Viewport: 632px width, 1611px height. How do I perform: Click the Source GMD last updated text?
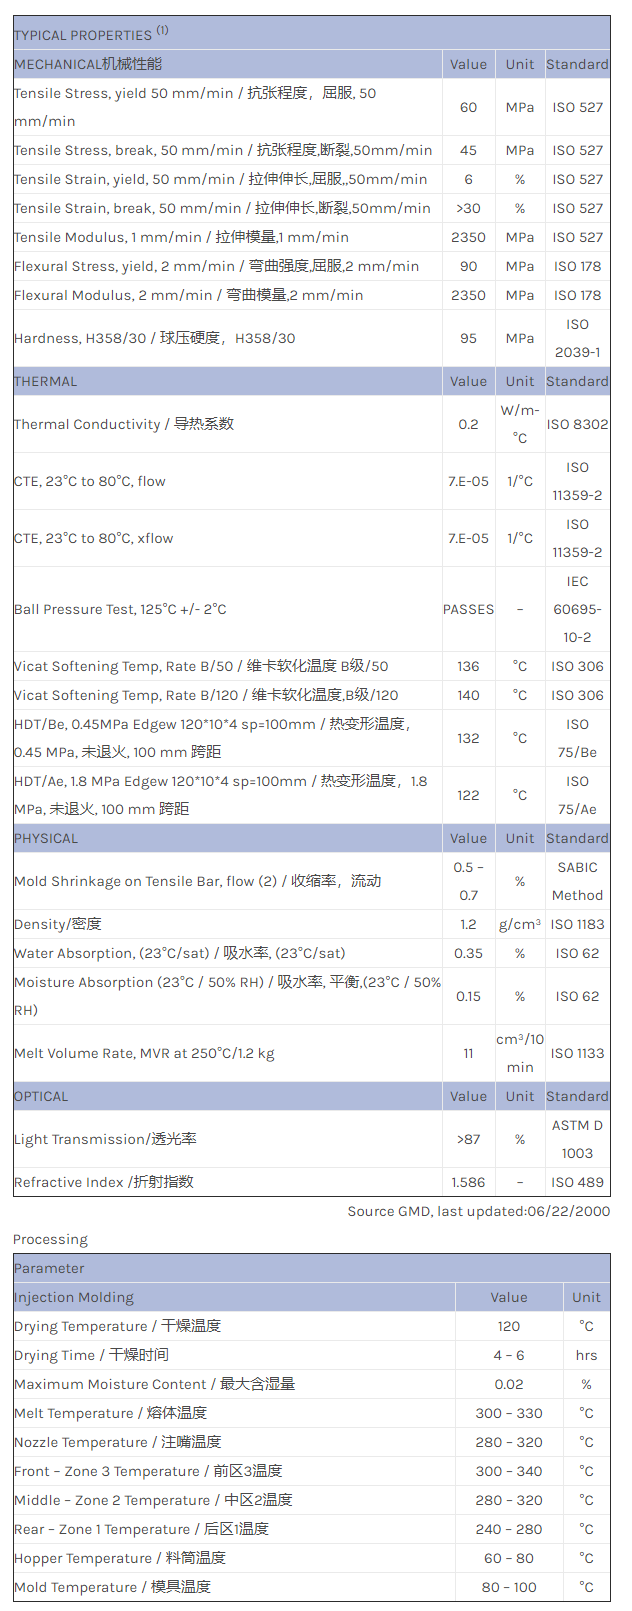tap(478, 1211)
